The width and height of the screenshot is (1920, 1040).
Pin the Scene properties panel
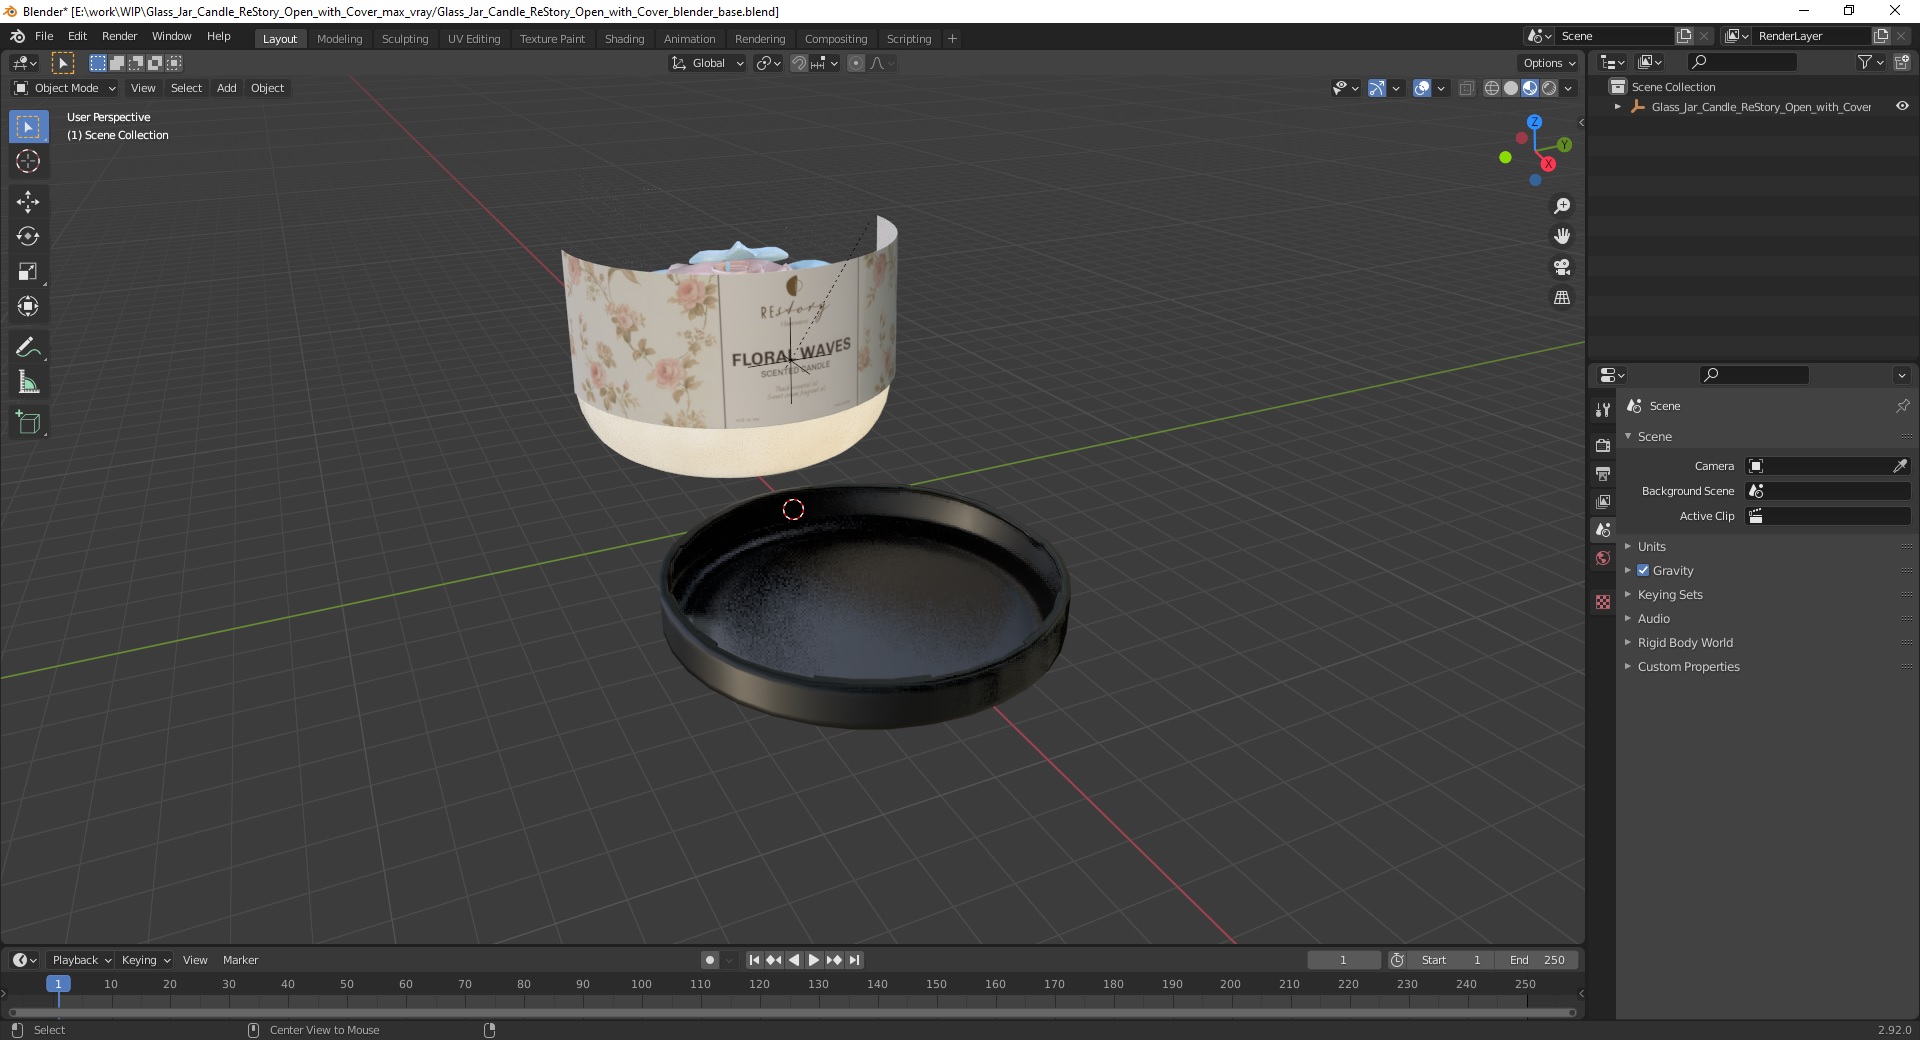pos(1902,406)
